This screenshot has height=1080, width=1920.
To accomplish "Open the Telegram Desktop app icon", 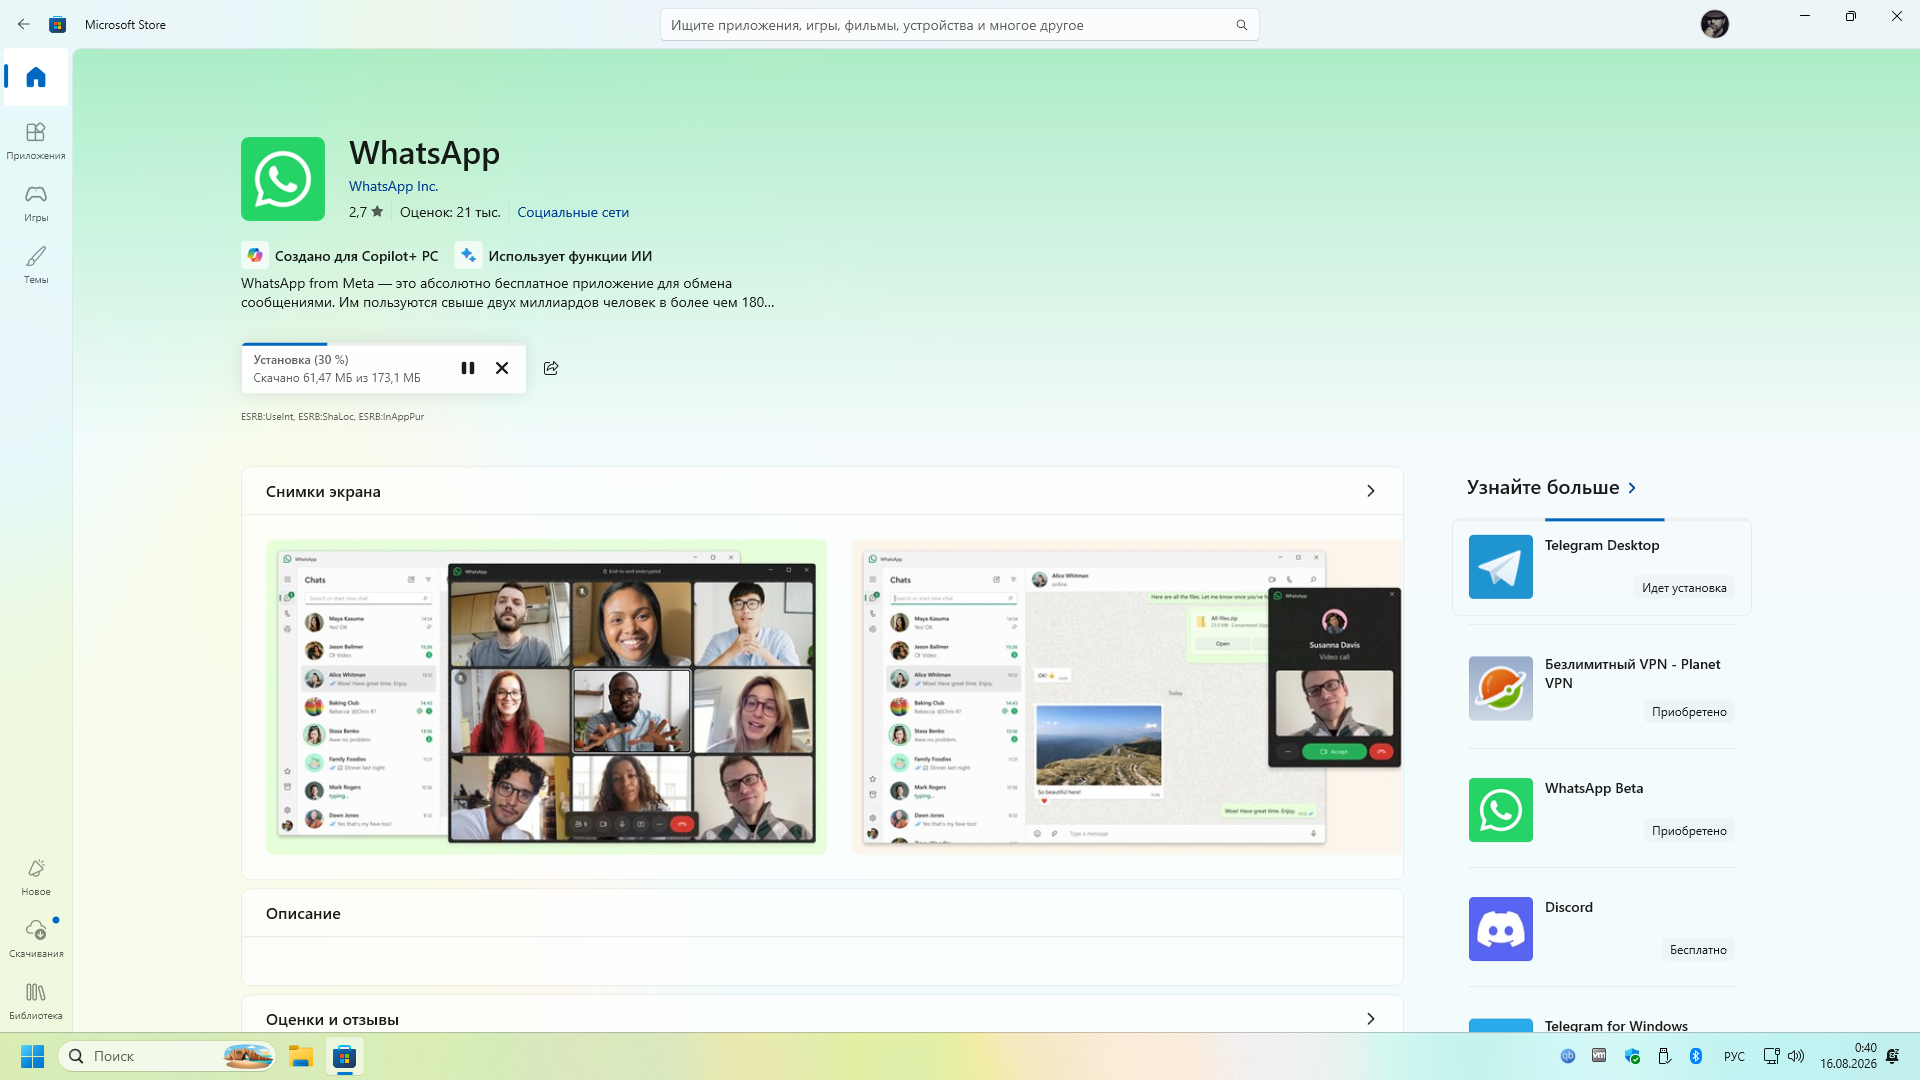I will 1500,567.
